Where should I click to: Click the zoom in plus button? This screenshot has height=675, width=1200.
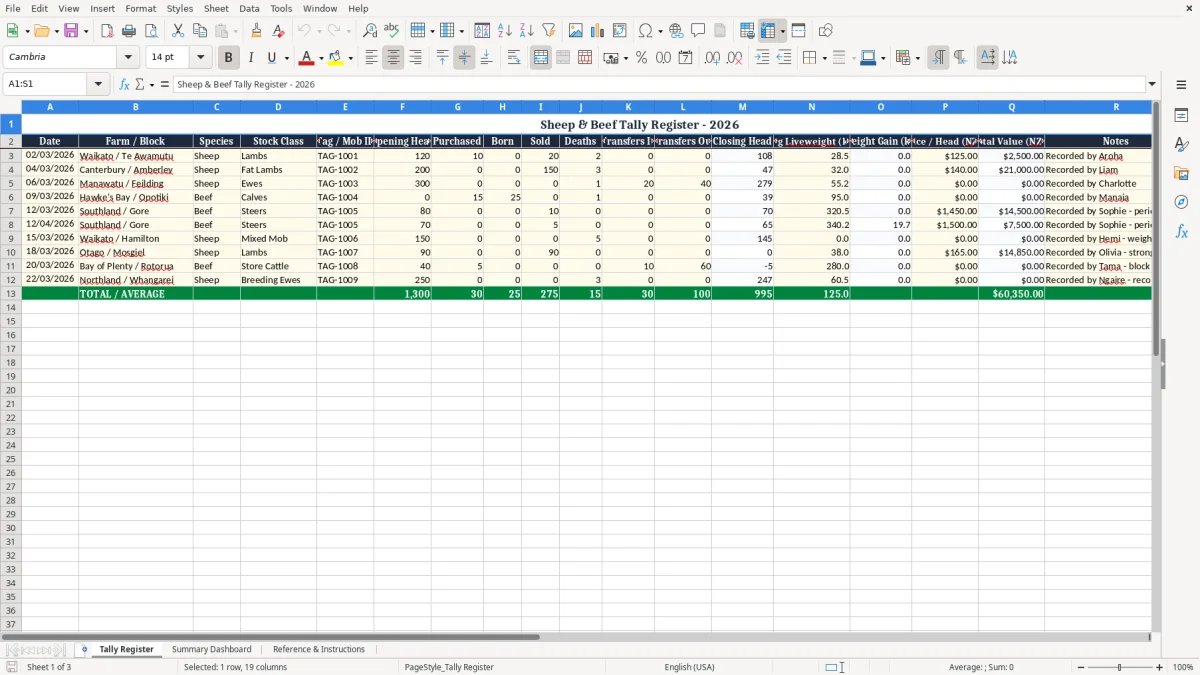pos(1160,667)
